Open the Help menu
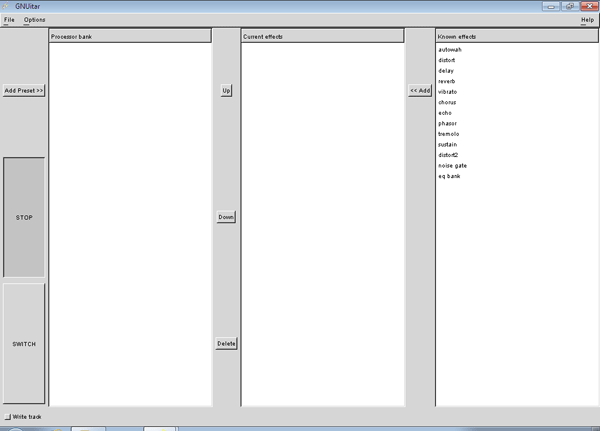This screenshot has width=600, height=431. [587, 20]
